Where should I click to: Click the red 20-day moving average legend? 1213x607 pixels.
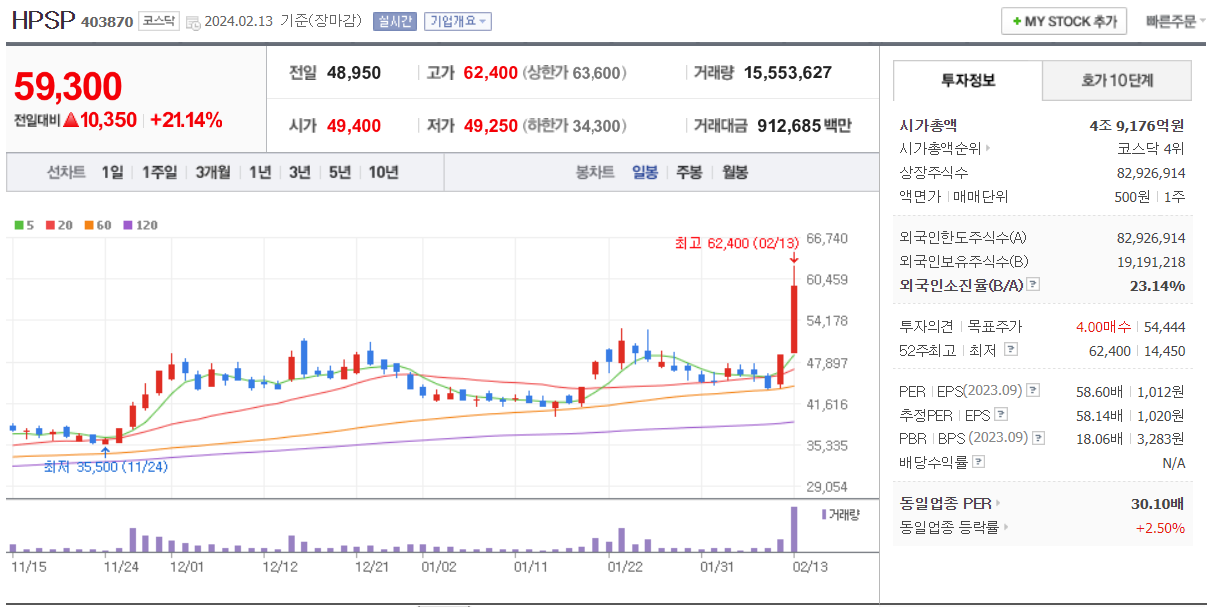[58, 225]
